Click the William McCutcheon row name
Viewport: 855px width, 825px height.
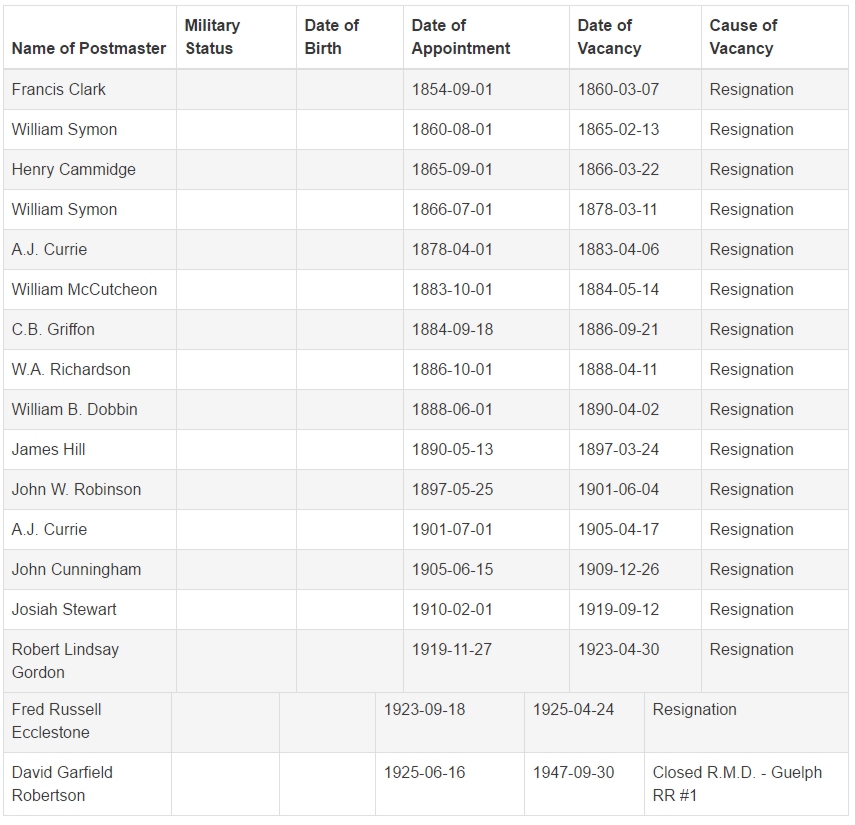[84, 290]
